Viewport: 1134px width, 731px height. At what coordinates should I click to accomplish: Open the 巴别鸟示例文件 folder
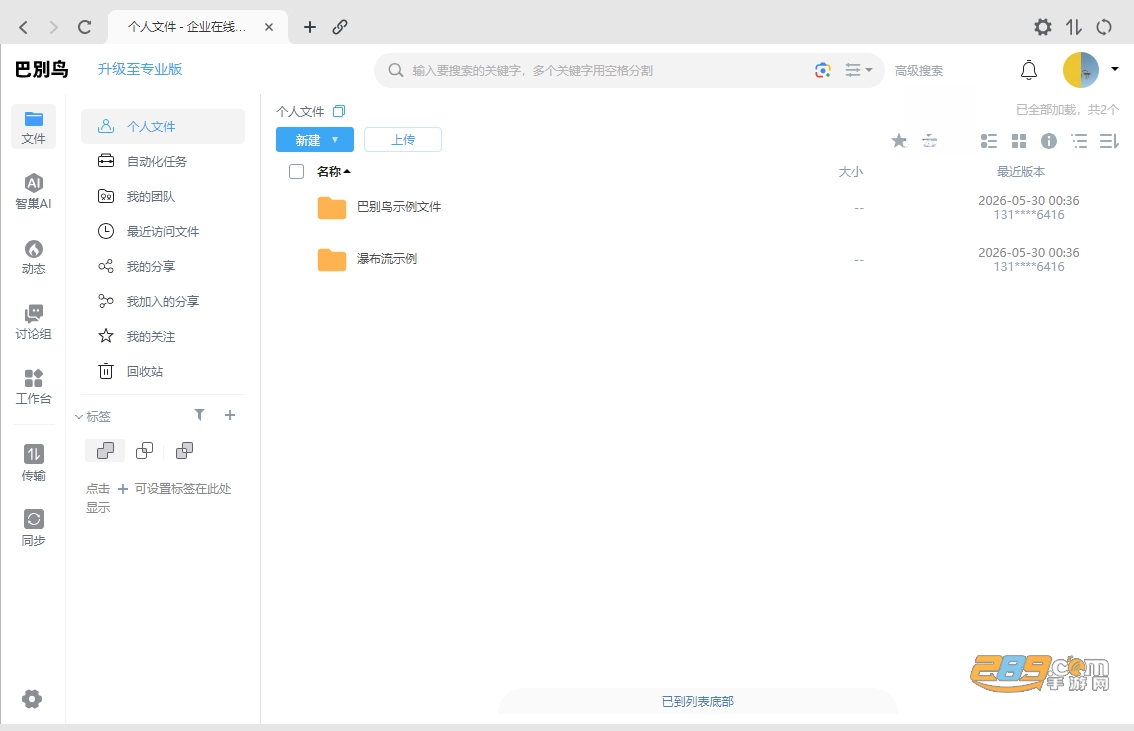398,207
